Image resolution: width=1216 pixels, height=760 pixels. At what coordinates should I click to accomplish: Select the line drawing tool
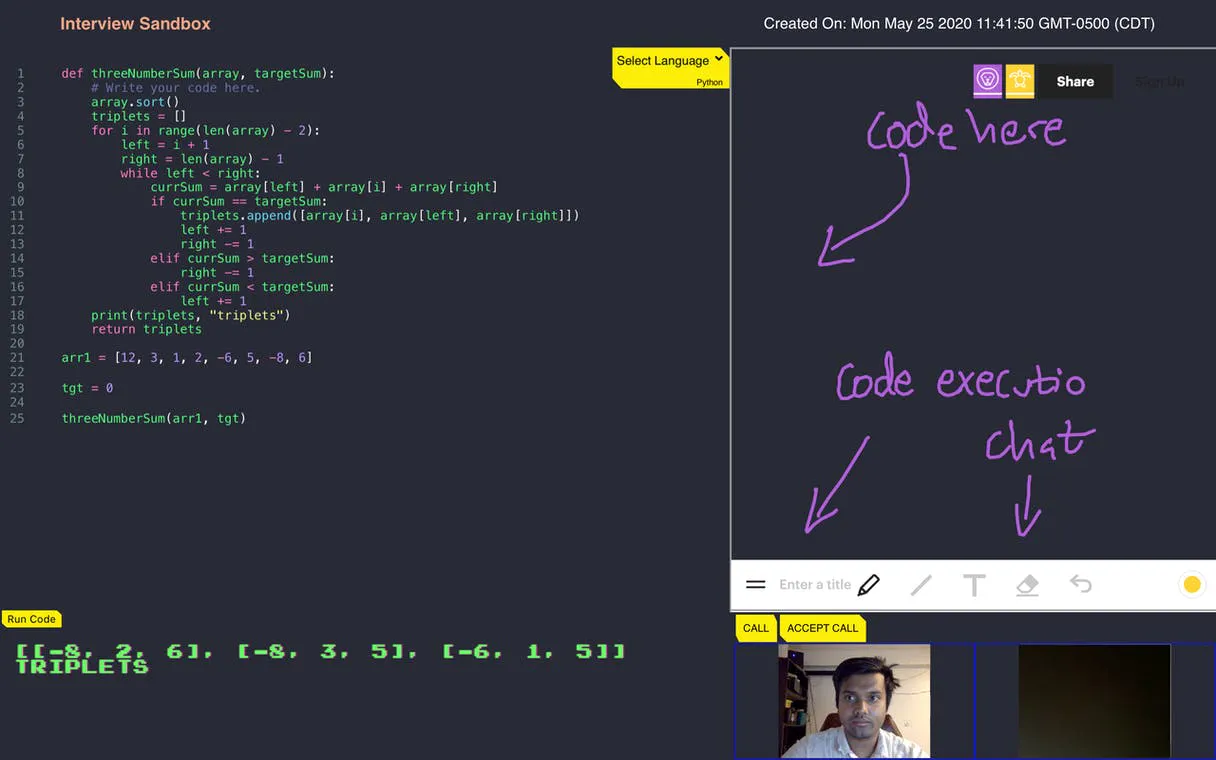(921, 585)
